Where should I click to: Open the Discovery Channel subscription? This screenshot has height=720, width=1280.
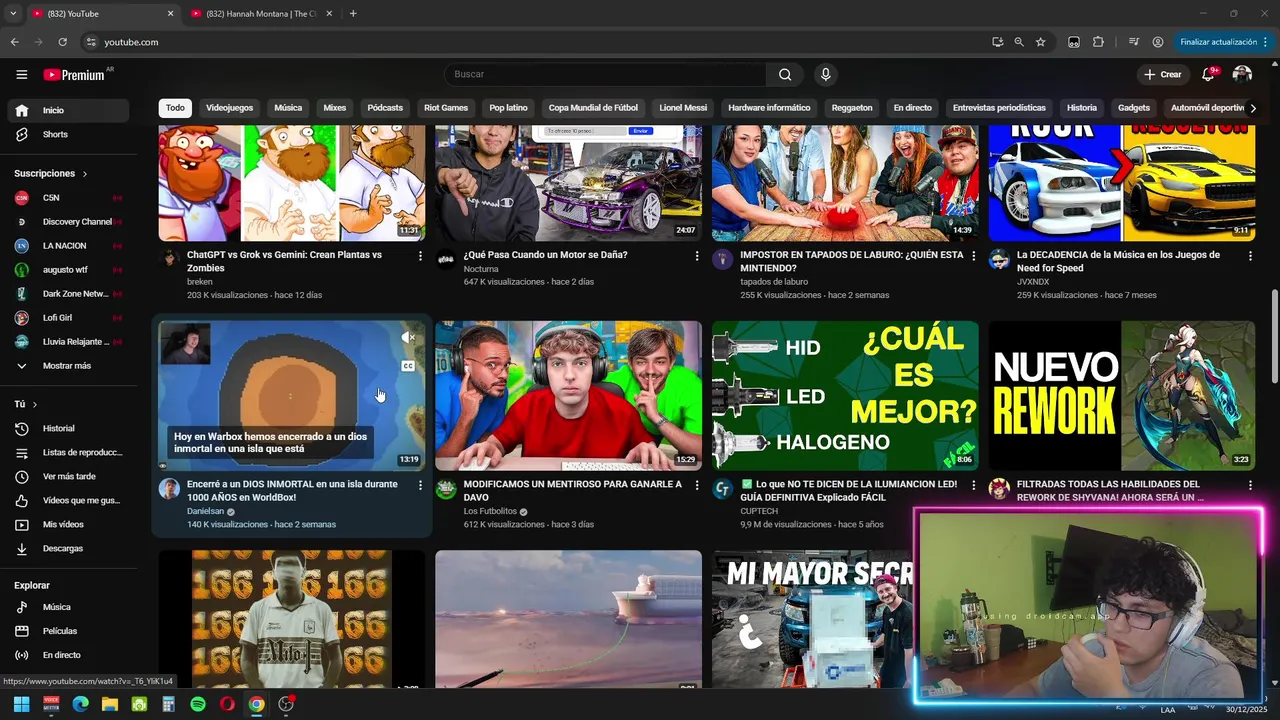pos(68,221)
